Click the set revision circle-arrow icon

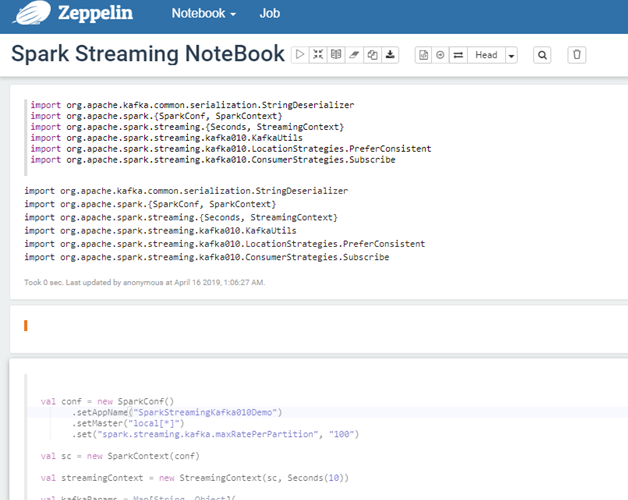pyautogui.click(x=440, y=55)
